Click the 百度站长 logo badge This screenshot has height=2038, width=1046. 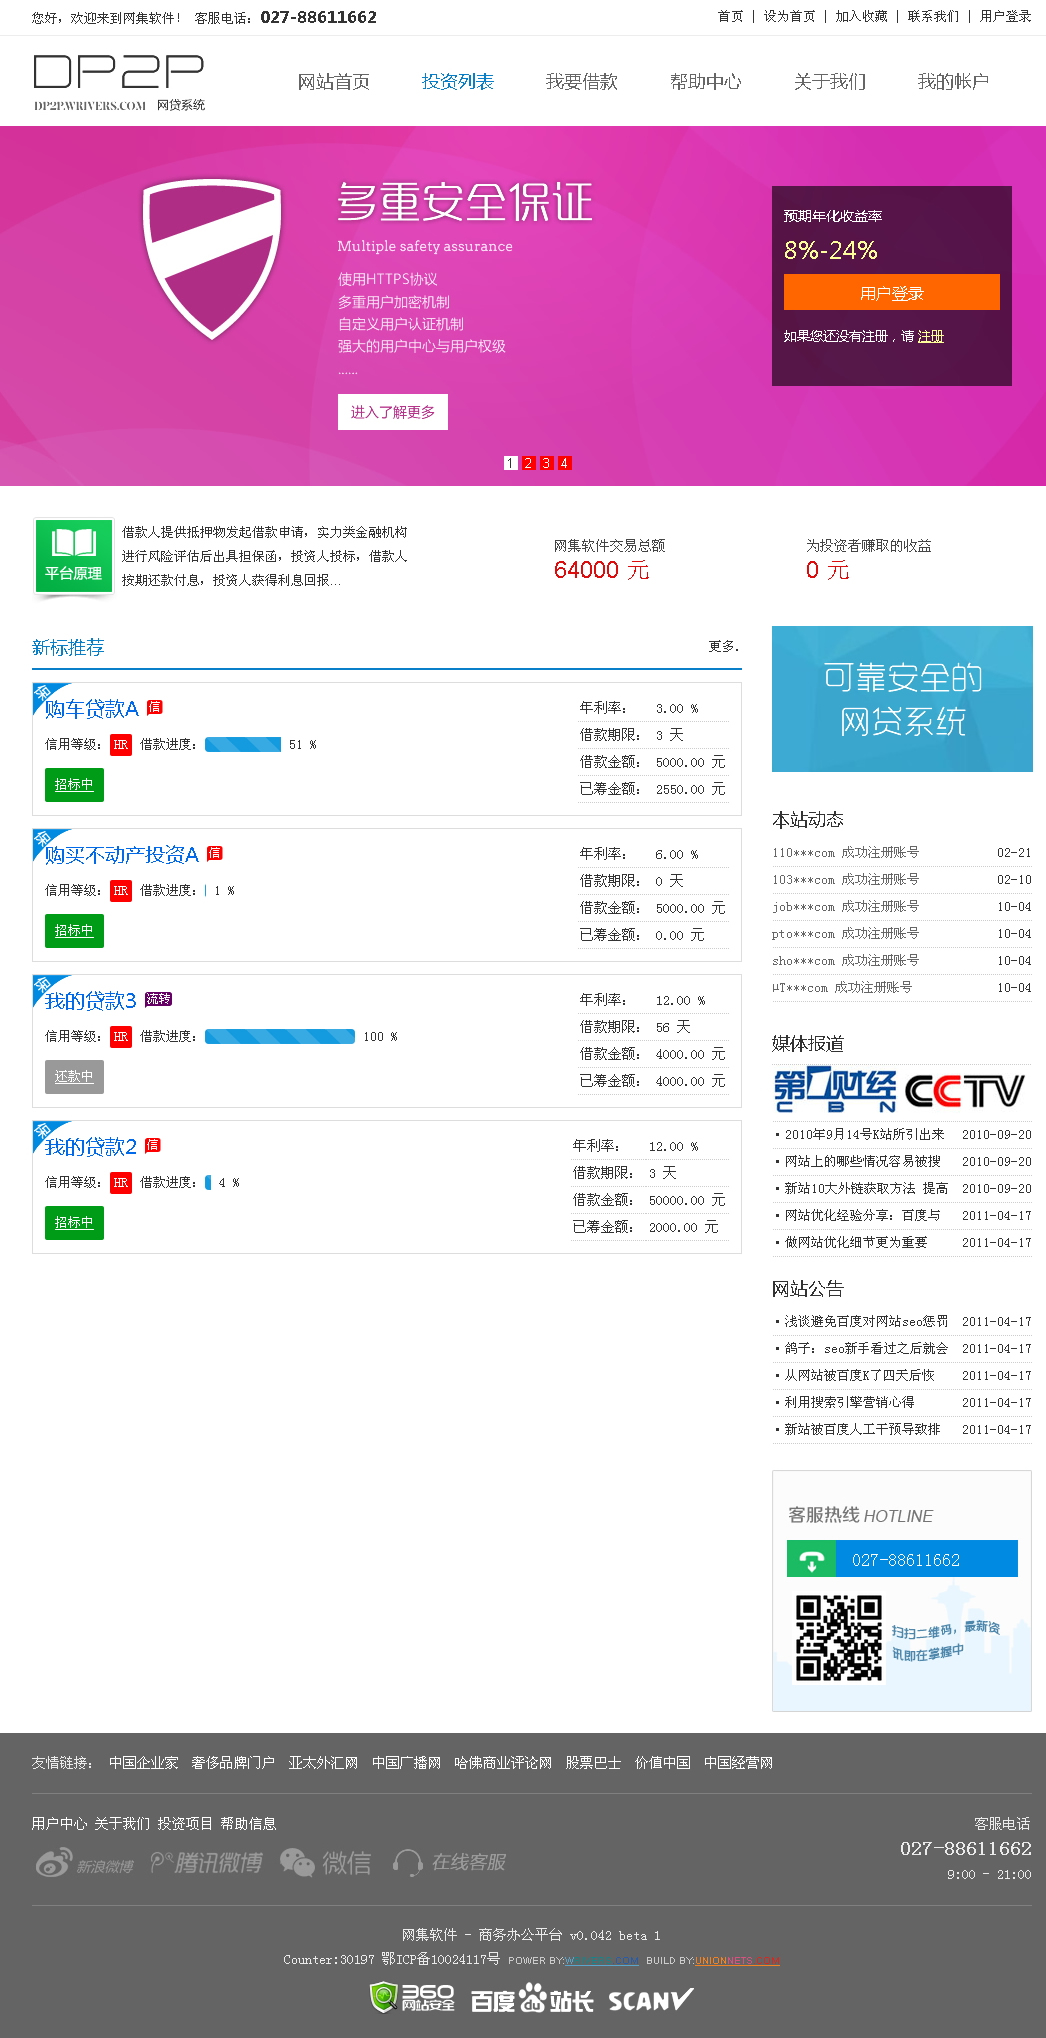pyautogui.click(x=531, y=2000)
